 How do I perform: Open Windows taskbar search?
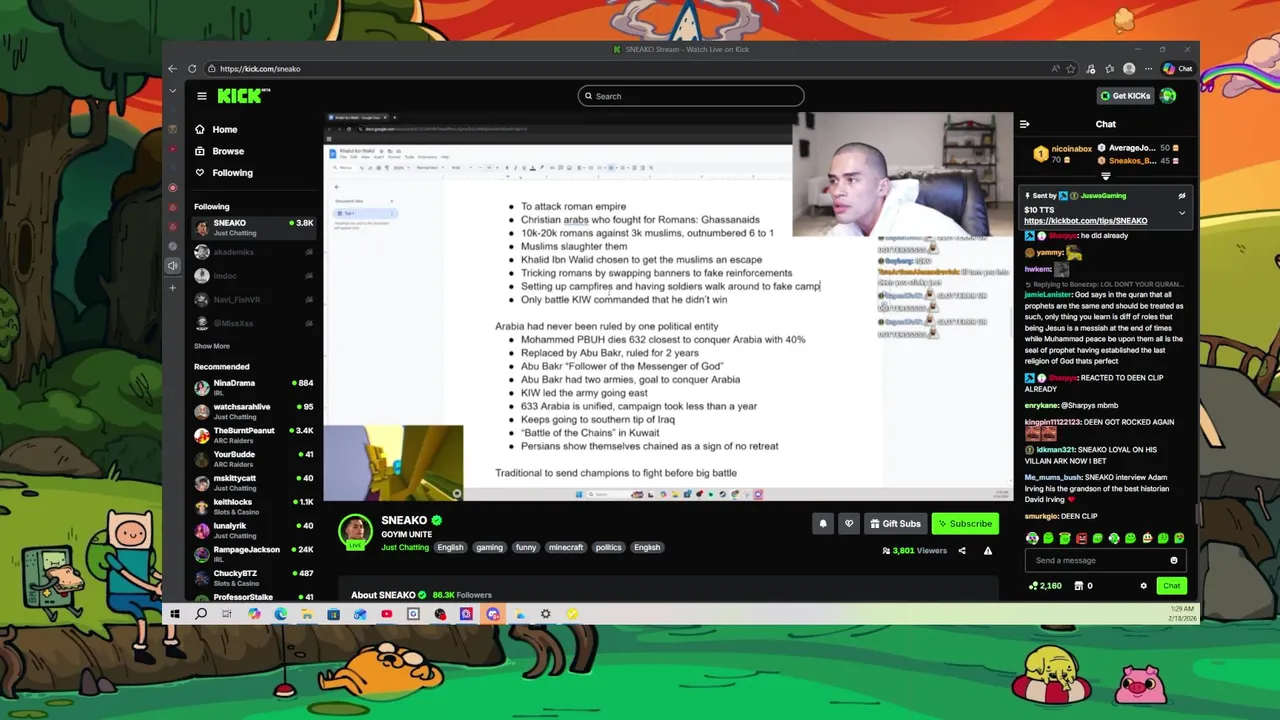point(201,614)
